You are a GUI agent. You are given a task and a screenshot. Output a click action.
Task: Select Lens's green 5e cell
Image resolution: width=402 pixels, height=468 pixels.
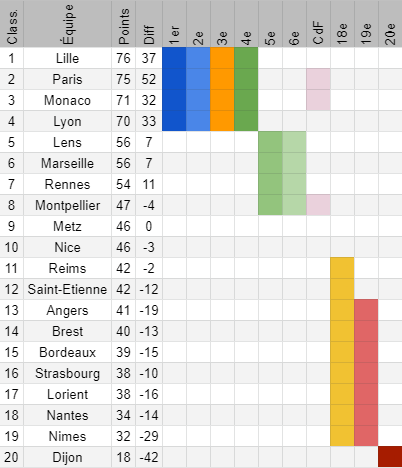[x=270, y=142]
